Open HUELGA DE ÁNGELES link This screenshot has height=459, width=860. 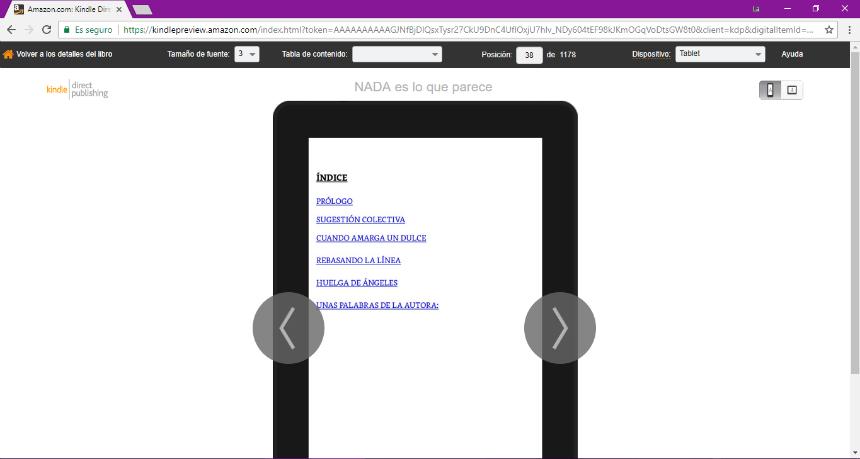pos(357,283)
